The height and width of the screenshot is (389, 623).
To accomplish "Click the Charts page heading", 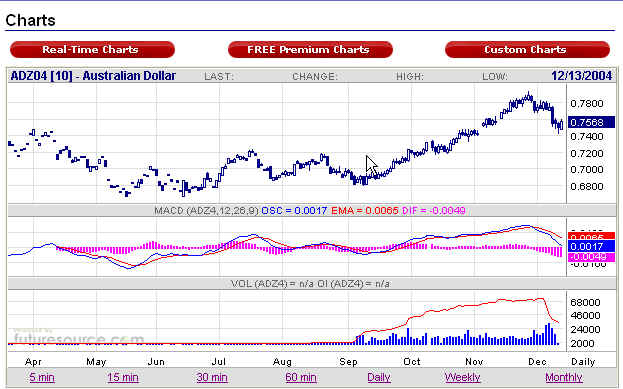I will pyautogui.click(x=31, y=20).
